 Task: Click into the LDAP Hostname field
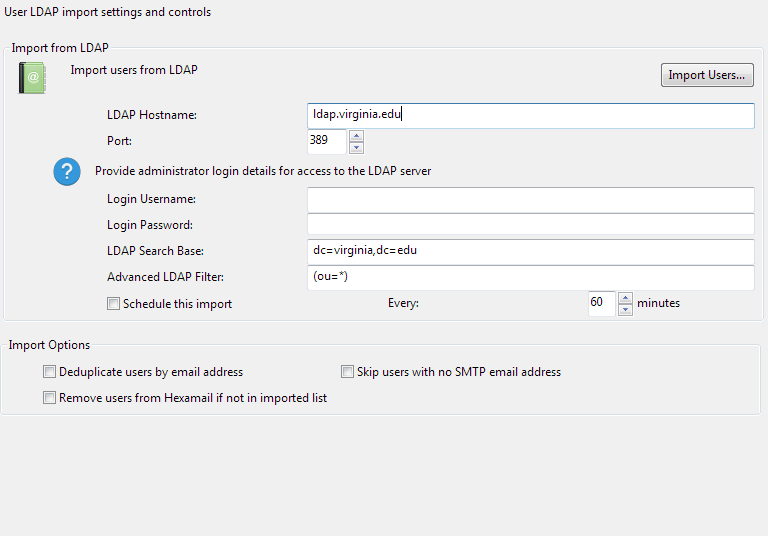[x=530, y=115]
